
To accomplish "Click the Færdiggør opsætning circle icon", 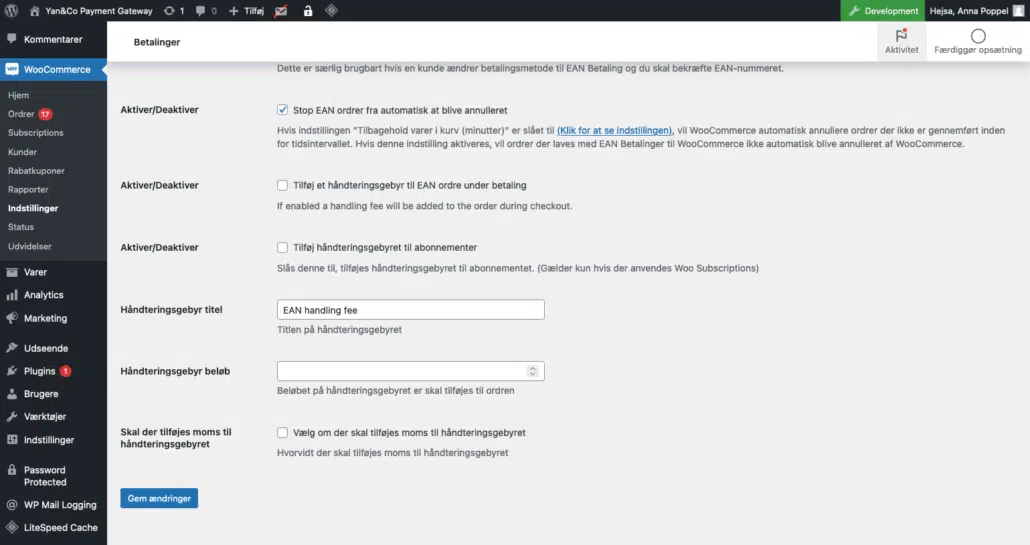I will tap(978, 36).
